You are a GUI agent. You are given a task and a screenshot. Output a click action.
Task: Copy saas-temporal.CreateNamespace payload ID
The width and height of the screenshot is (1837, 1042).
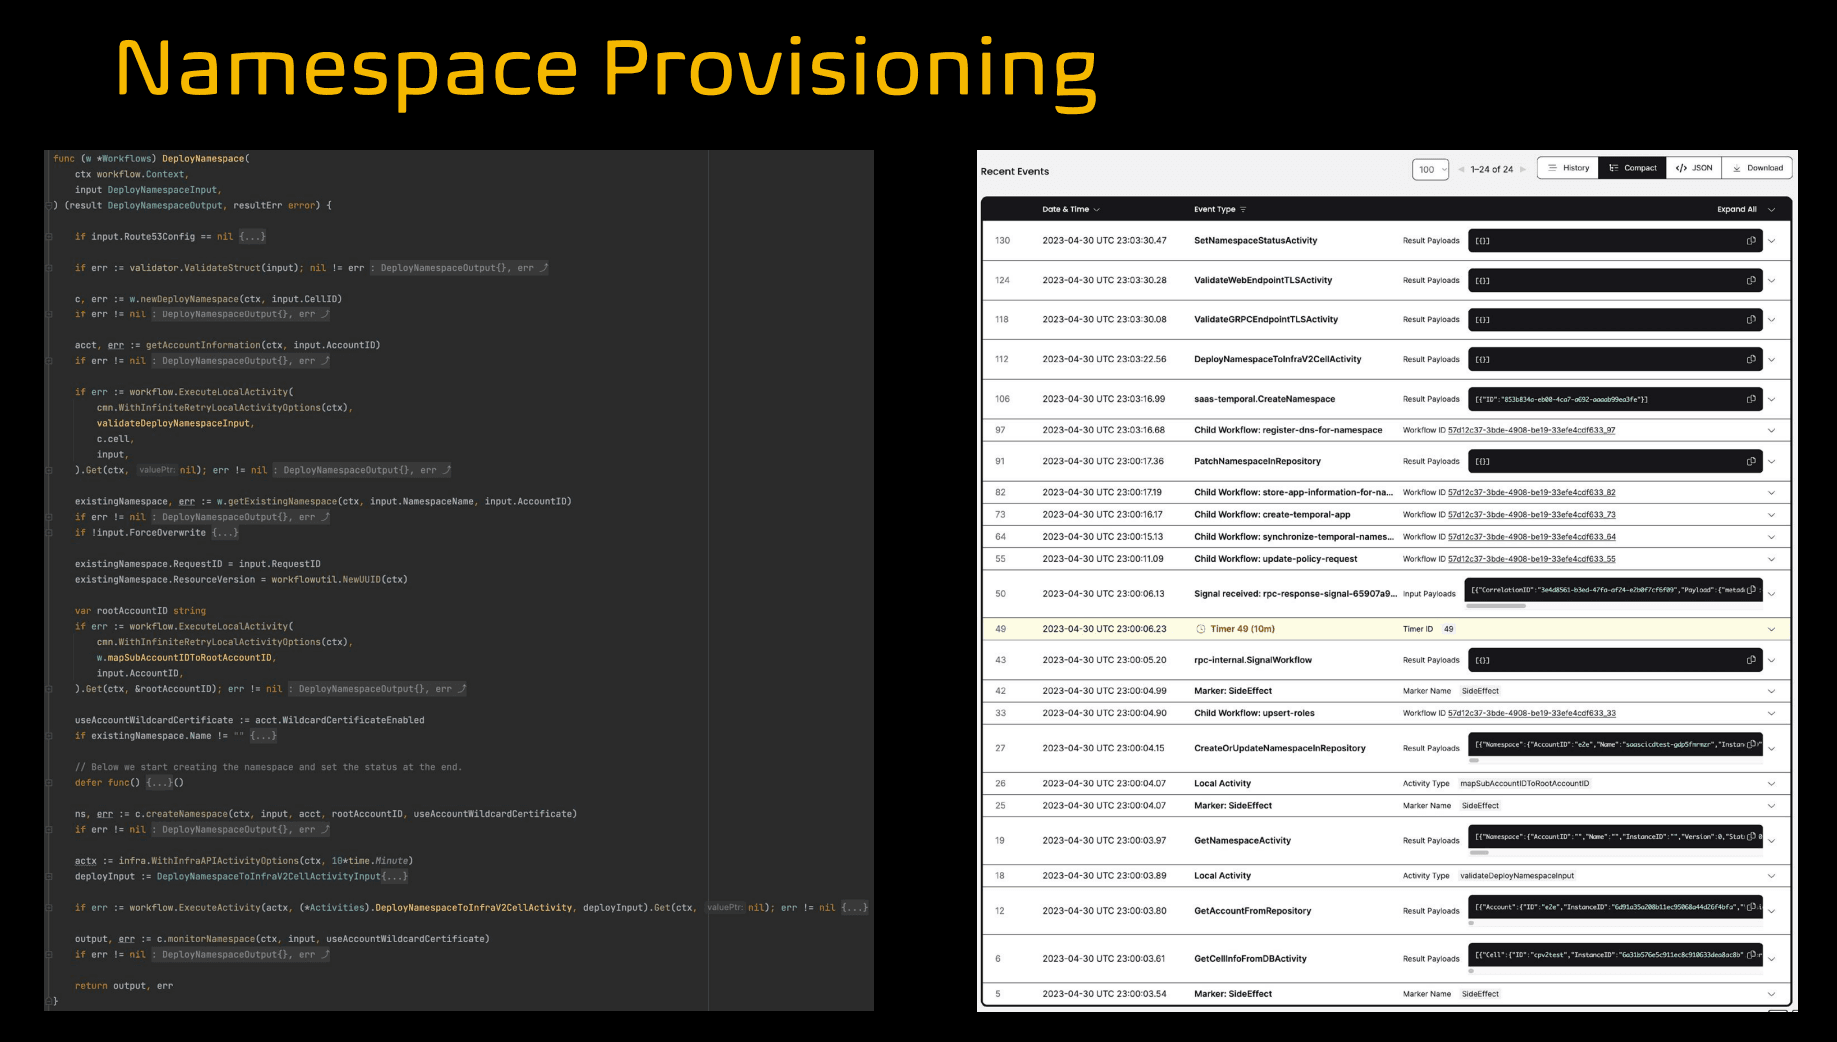click(x=1751, y=399)
